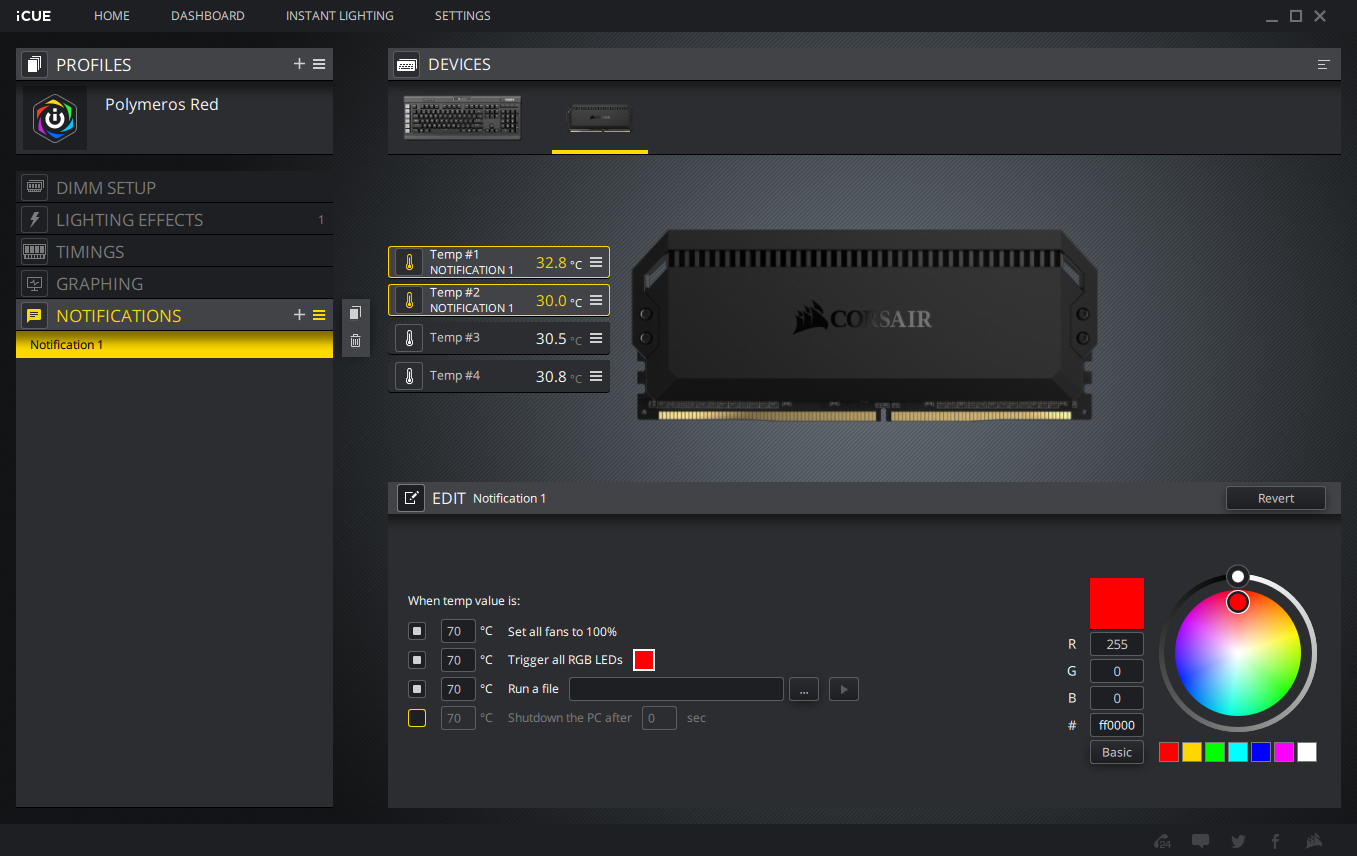Screen dimensions: 1357x856
Task: Pick the green preset color swatch
Action: point(1215,752)
